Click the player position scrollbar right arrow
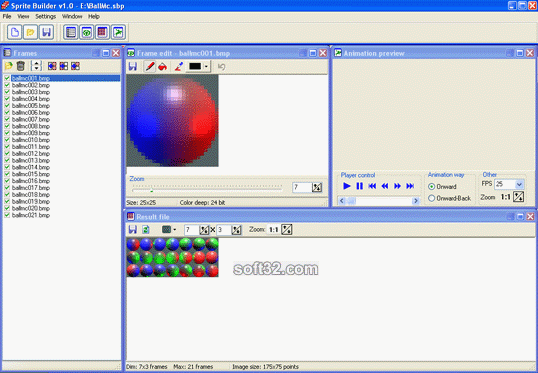Screen dimensions: 538x373 coord(416,201)
